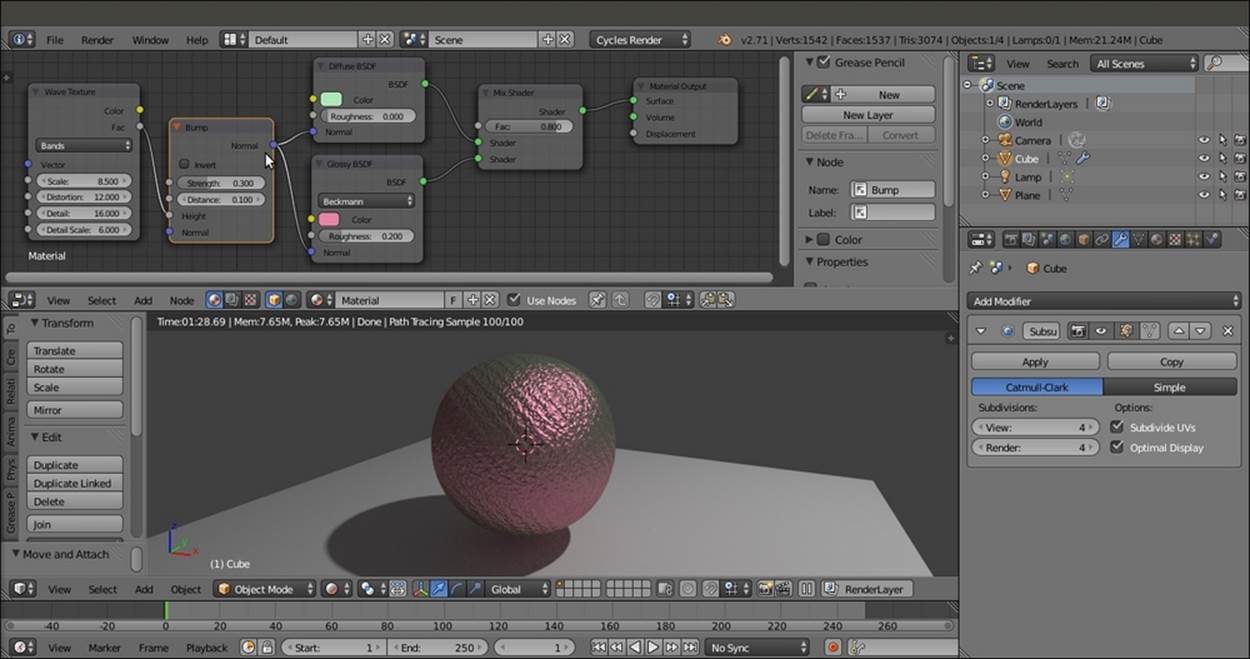Viewport: 1250px width, 659px height.
Task: Open the Modifiers tab wrench icon
Action: click(1120, 240)
